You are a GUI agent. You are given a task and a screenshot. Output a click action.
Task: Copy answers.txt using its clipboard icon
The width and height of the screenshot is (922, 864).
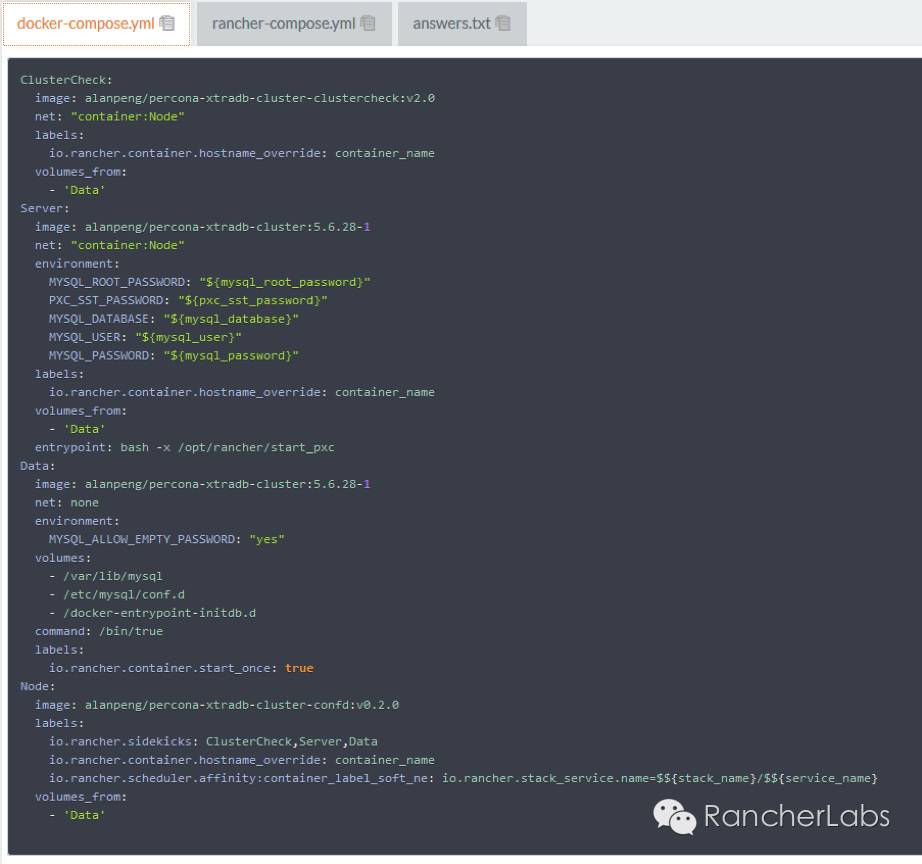pyautogui.click(x=503, y=24)
